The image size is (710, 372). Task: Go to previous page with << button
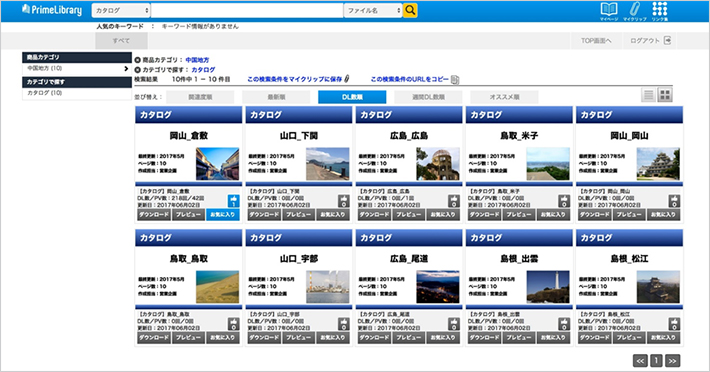[640, 361]
